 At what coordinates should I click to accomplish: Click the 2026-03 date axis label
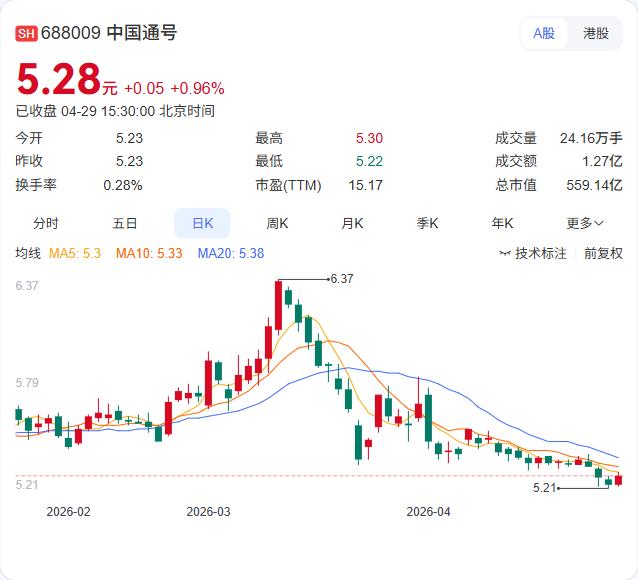click(208, 512)
